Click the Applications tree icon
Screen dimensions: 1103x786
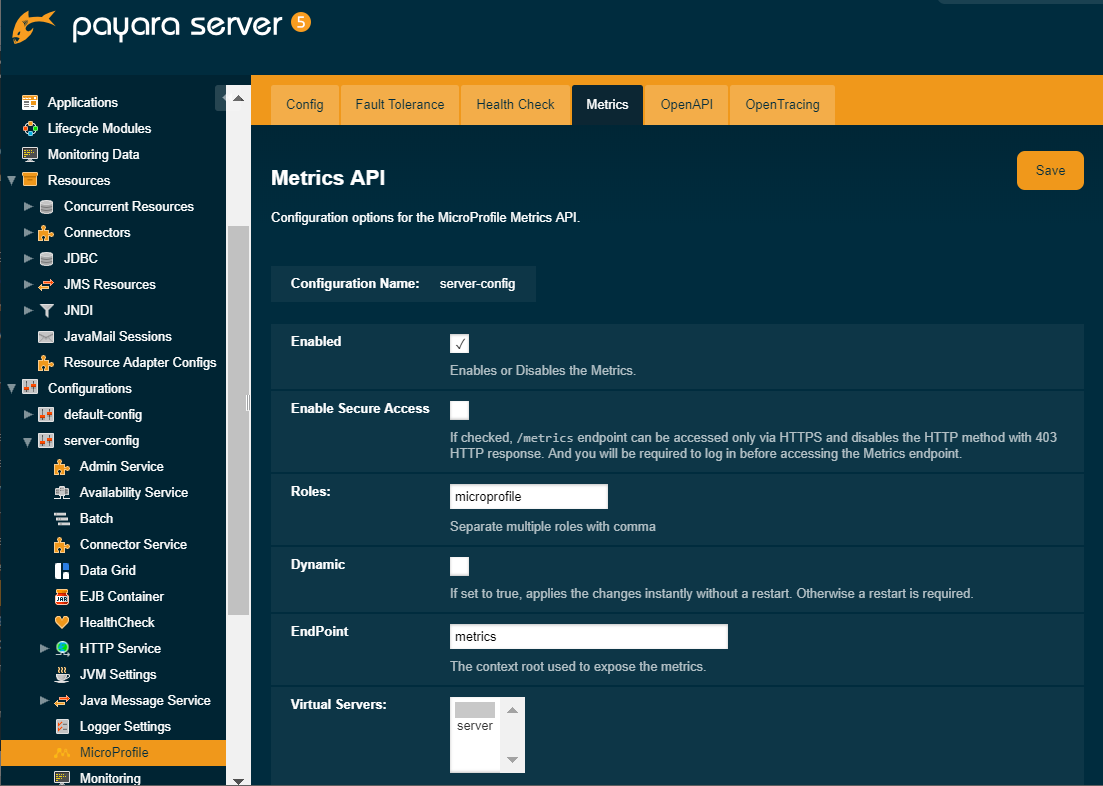(30, 103)
